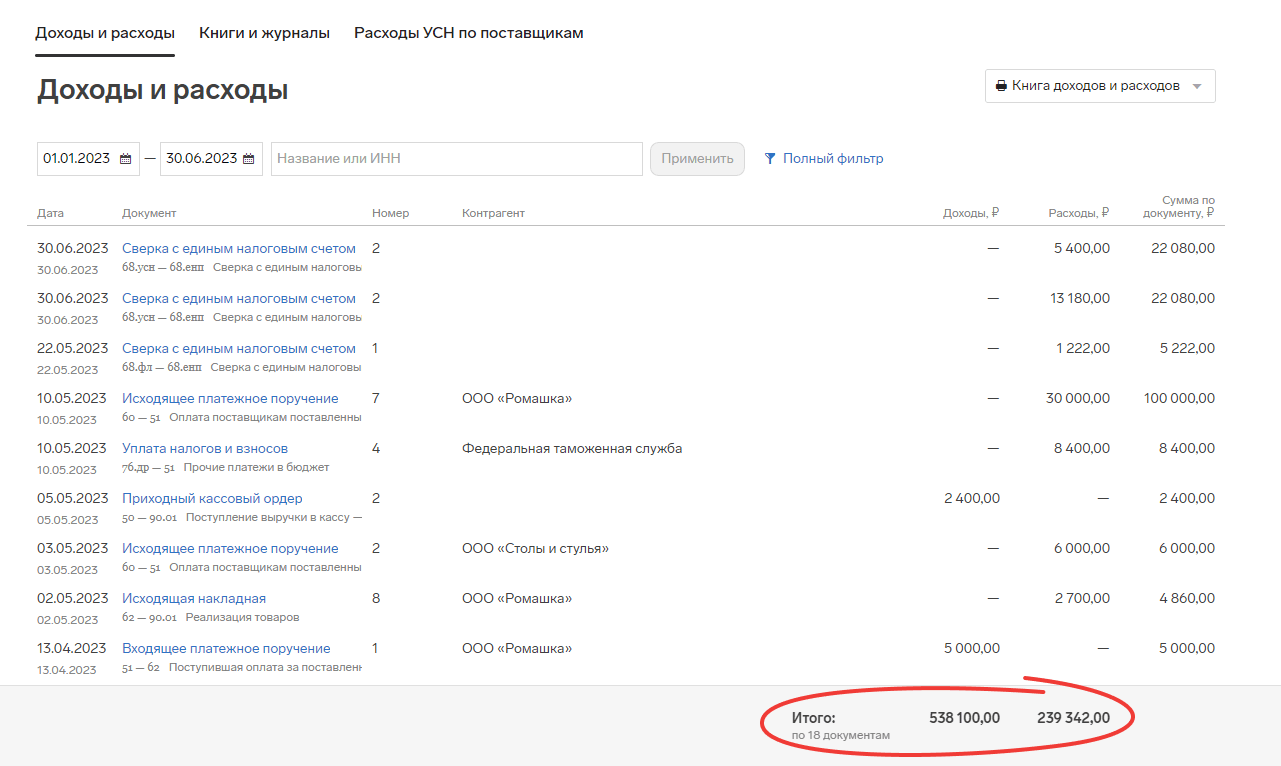
Task: Click the Дата column header
Action: coord(50,213)
